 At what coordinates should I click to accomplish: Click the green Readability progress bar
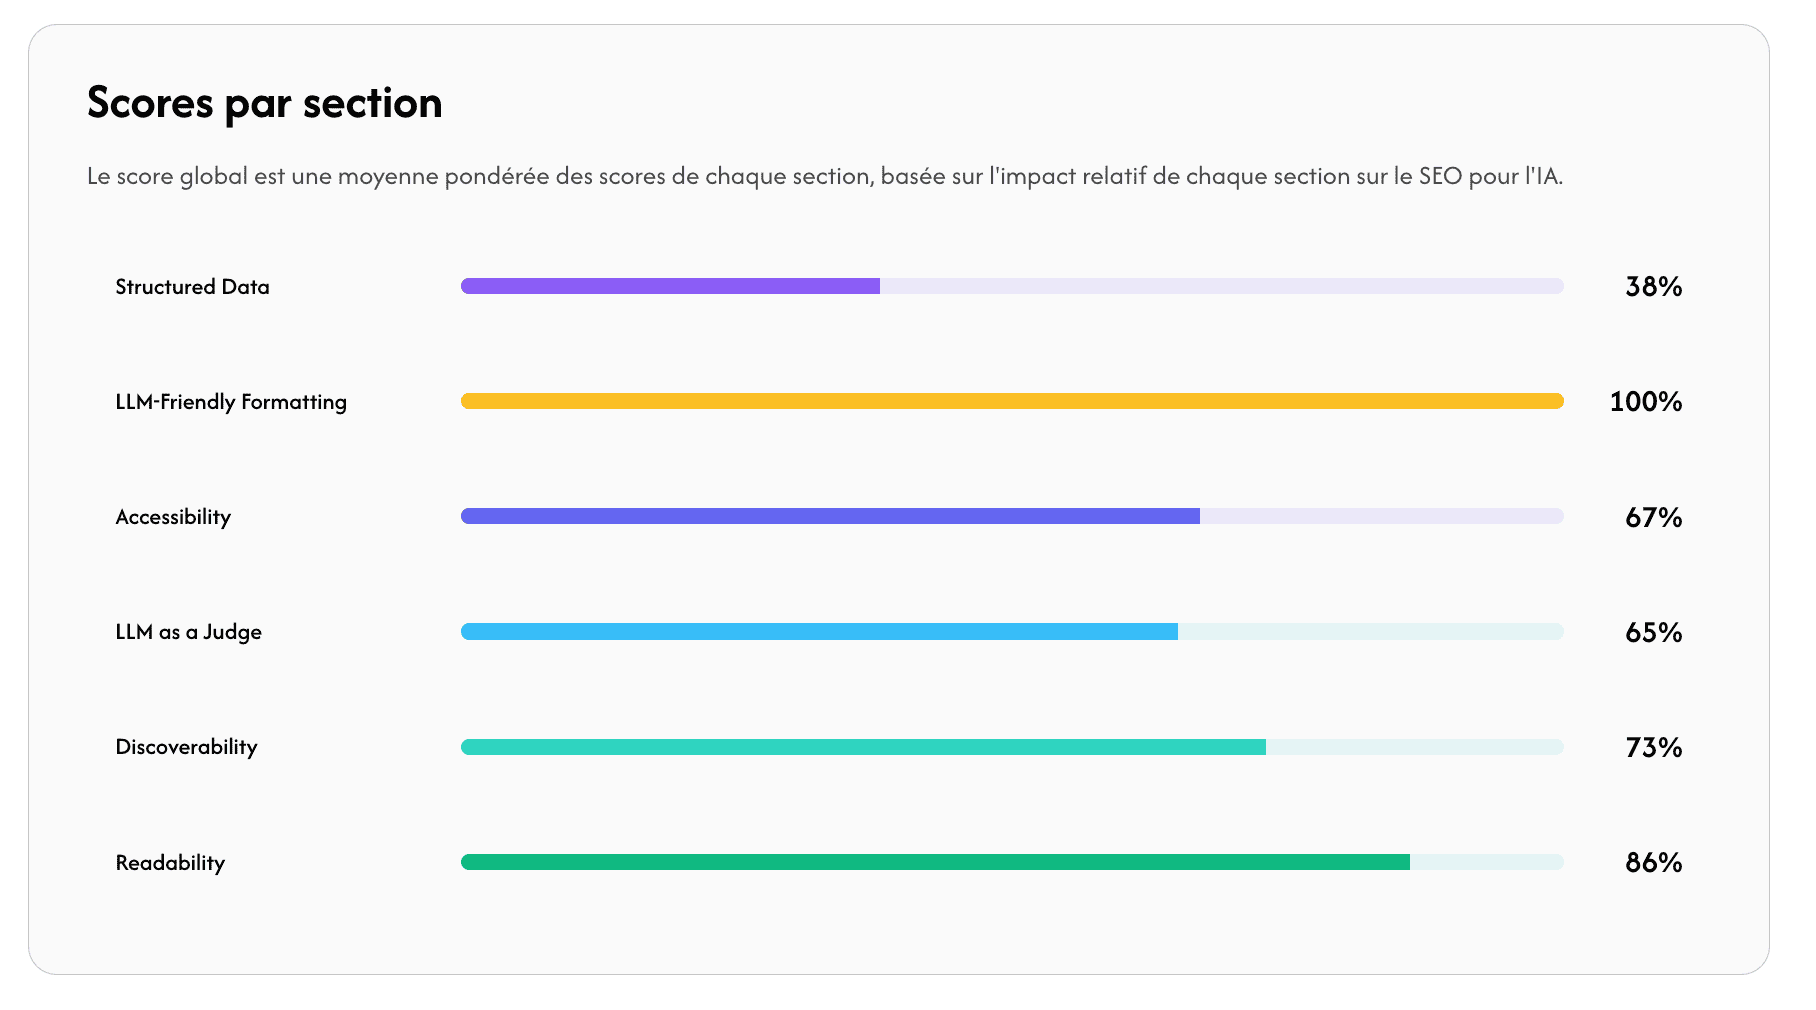coord(935,862)
